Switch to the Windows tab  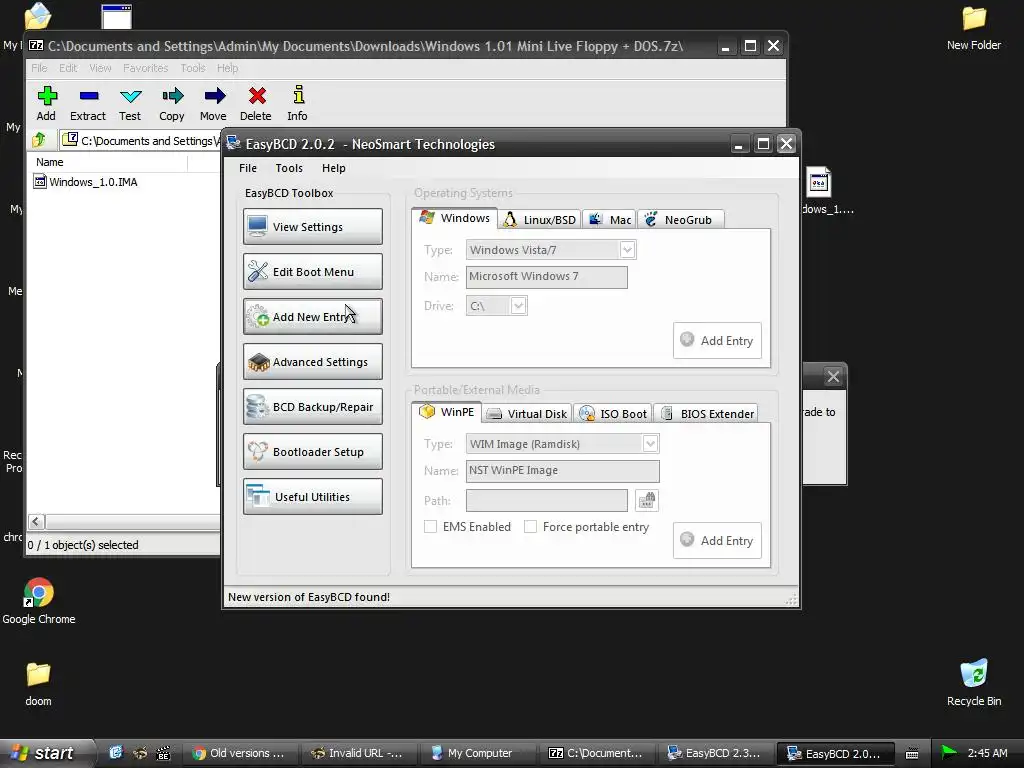coord(455,218)
